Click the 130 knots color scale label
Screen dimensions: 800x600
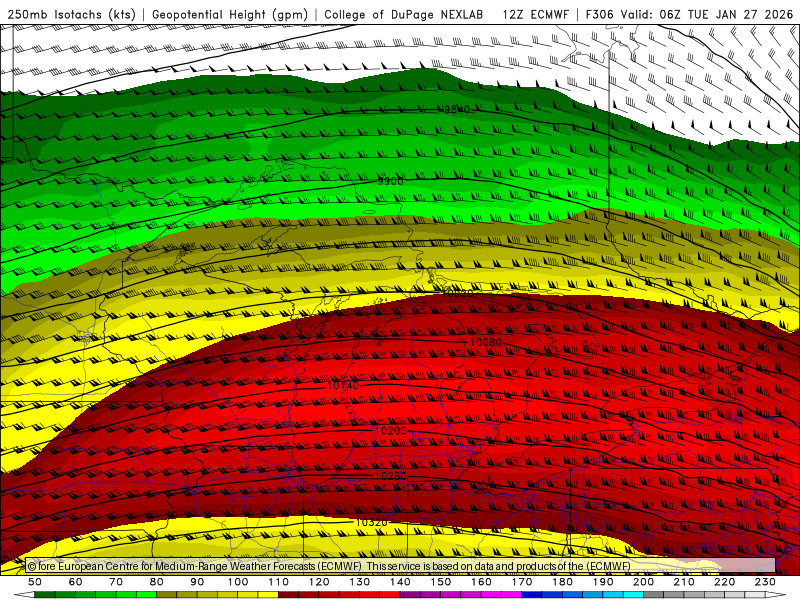click(x=360, y=582)
